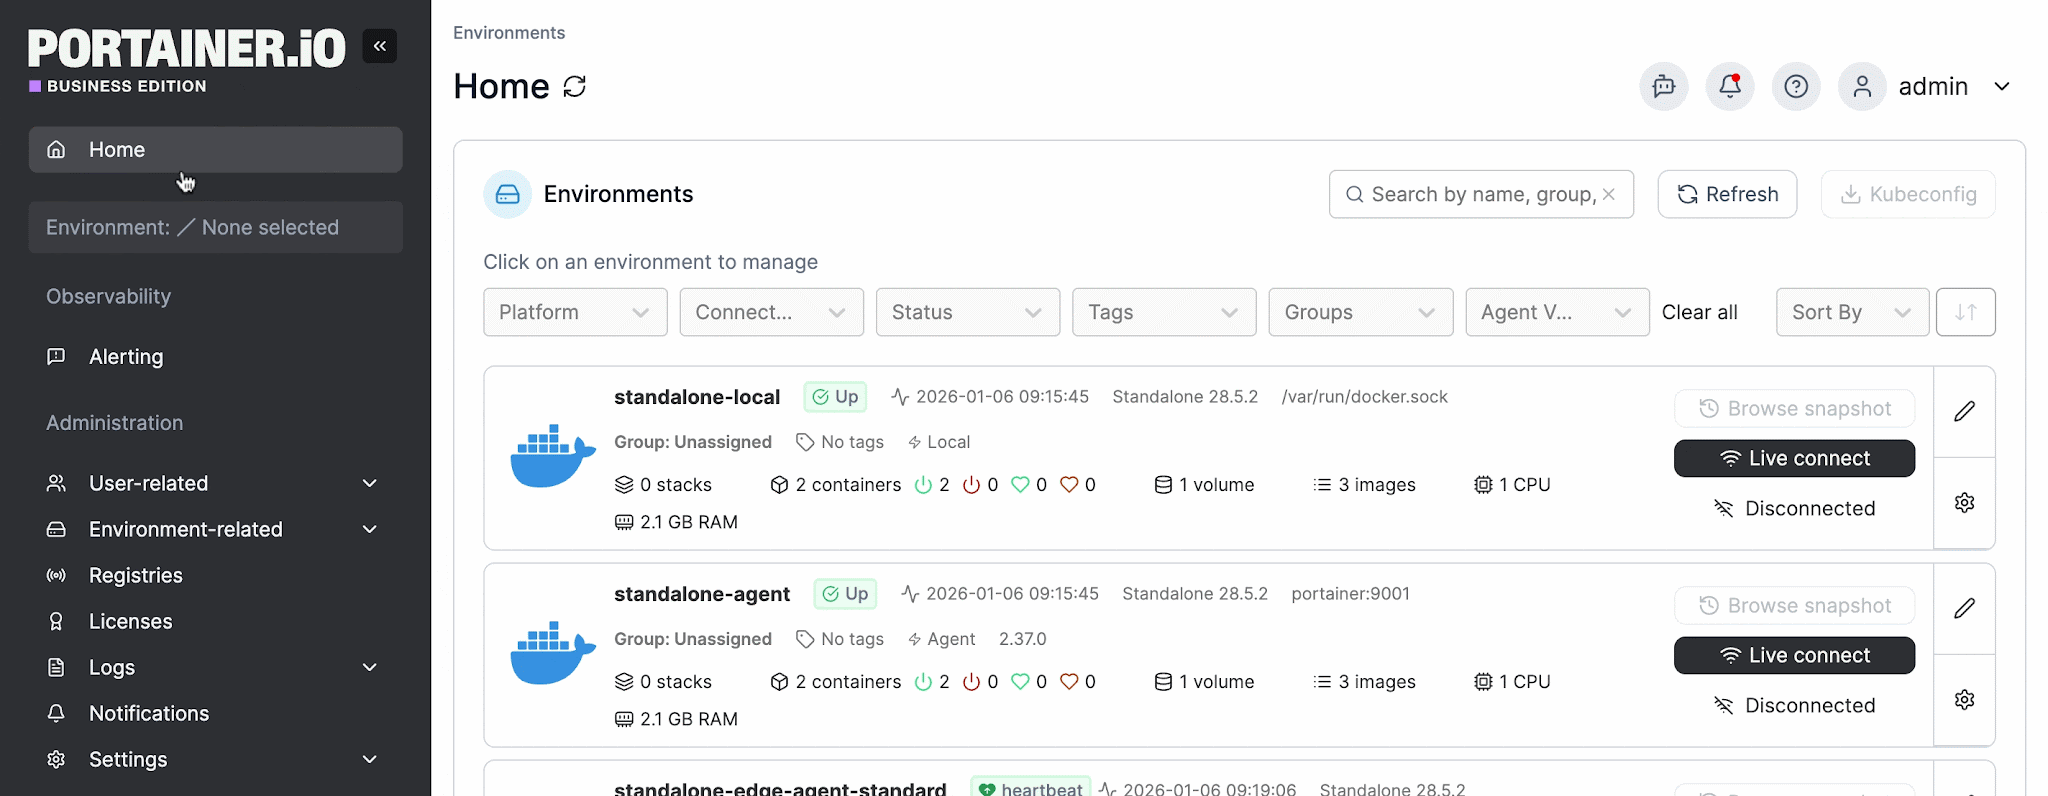Click 'Agent 2.37.0' version text
This screenshot has width=2048, height=796.
tap(977, 639)
